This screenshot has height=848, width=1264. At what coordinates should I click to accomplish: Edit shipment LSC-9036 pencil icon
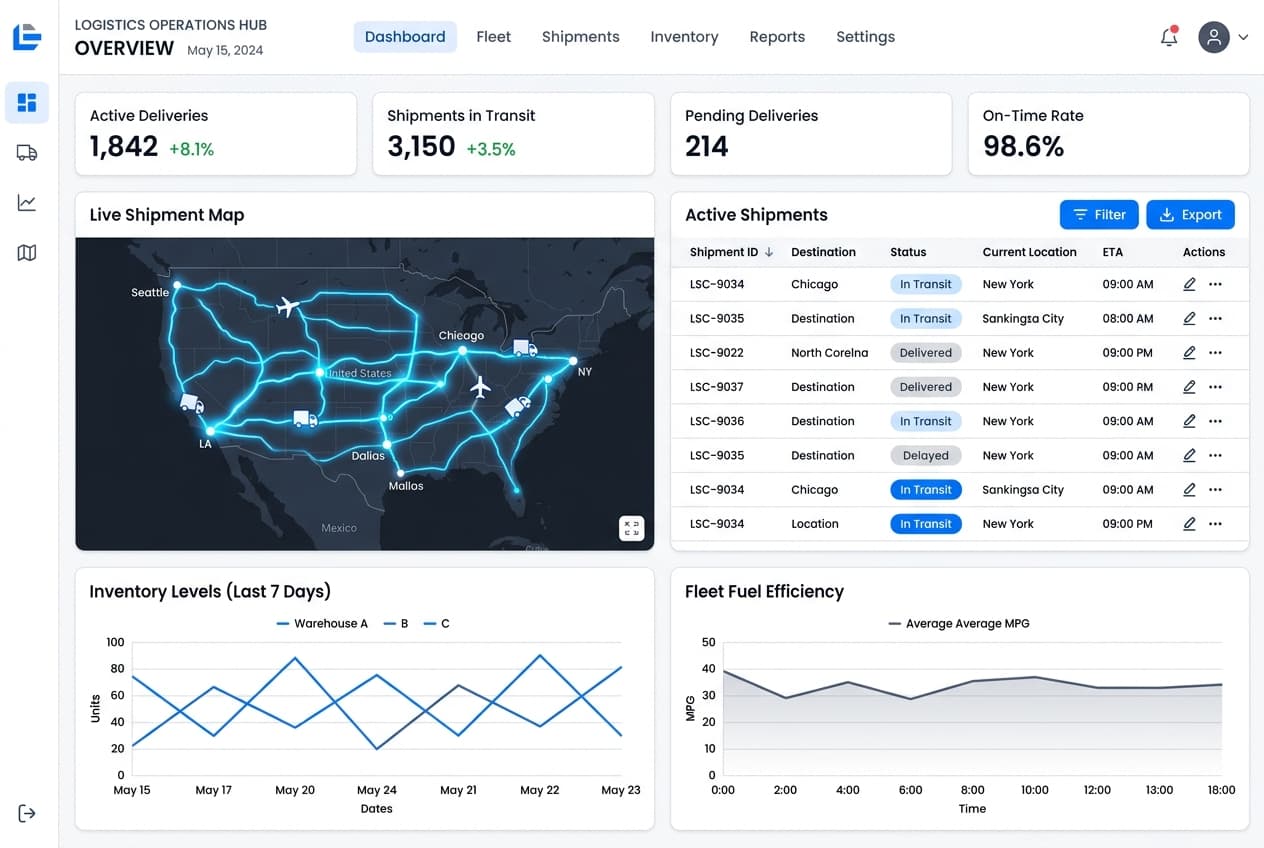click(x=1189, y=421)
